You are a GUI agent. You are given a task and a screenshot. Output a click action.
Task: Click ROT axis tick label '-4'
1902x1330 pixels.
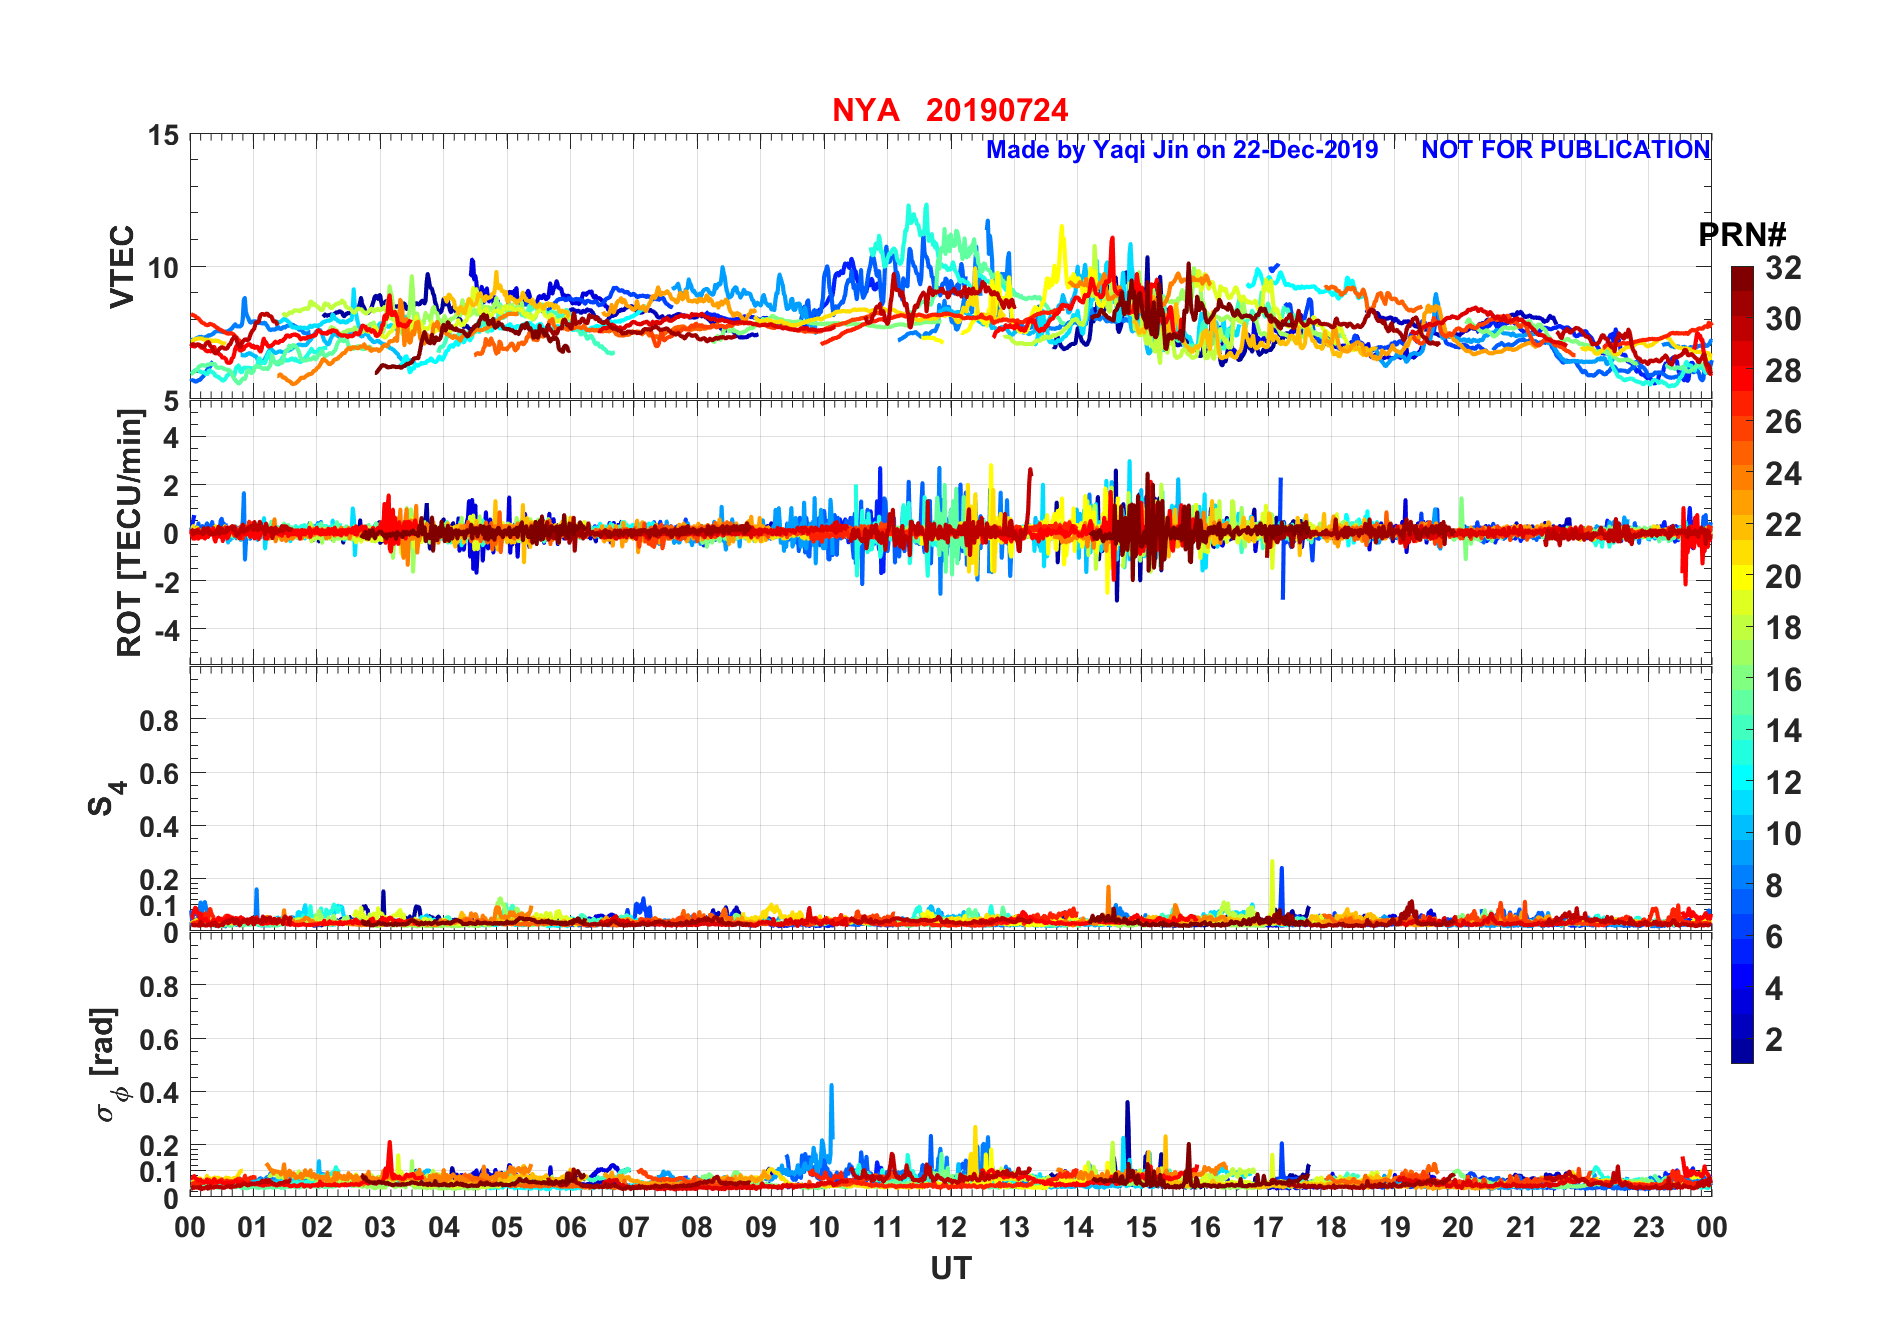167,630
